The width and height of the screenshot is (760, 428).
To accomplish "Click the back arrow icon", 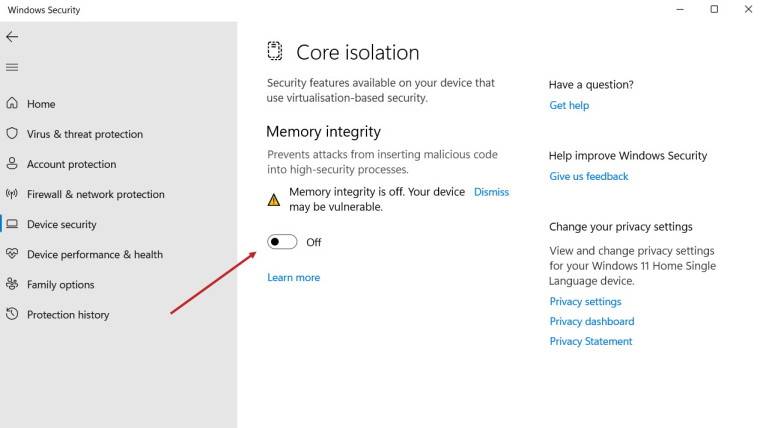I will [12, 36].
